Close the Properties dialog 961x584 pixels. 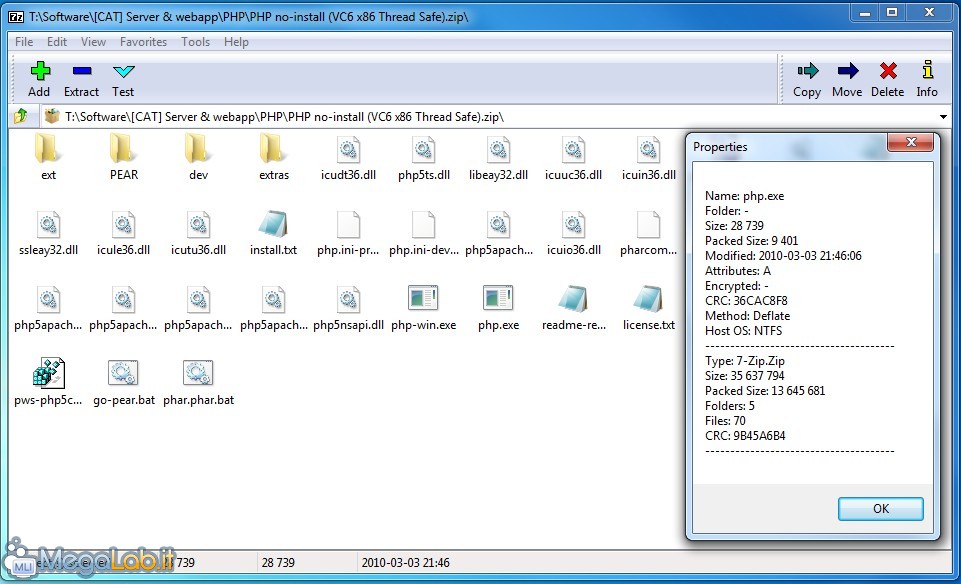(911, 142)
